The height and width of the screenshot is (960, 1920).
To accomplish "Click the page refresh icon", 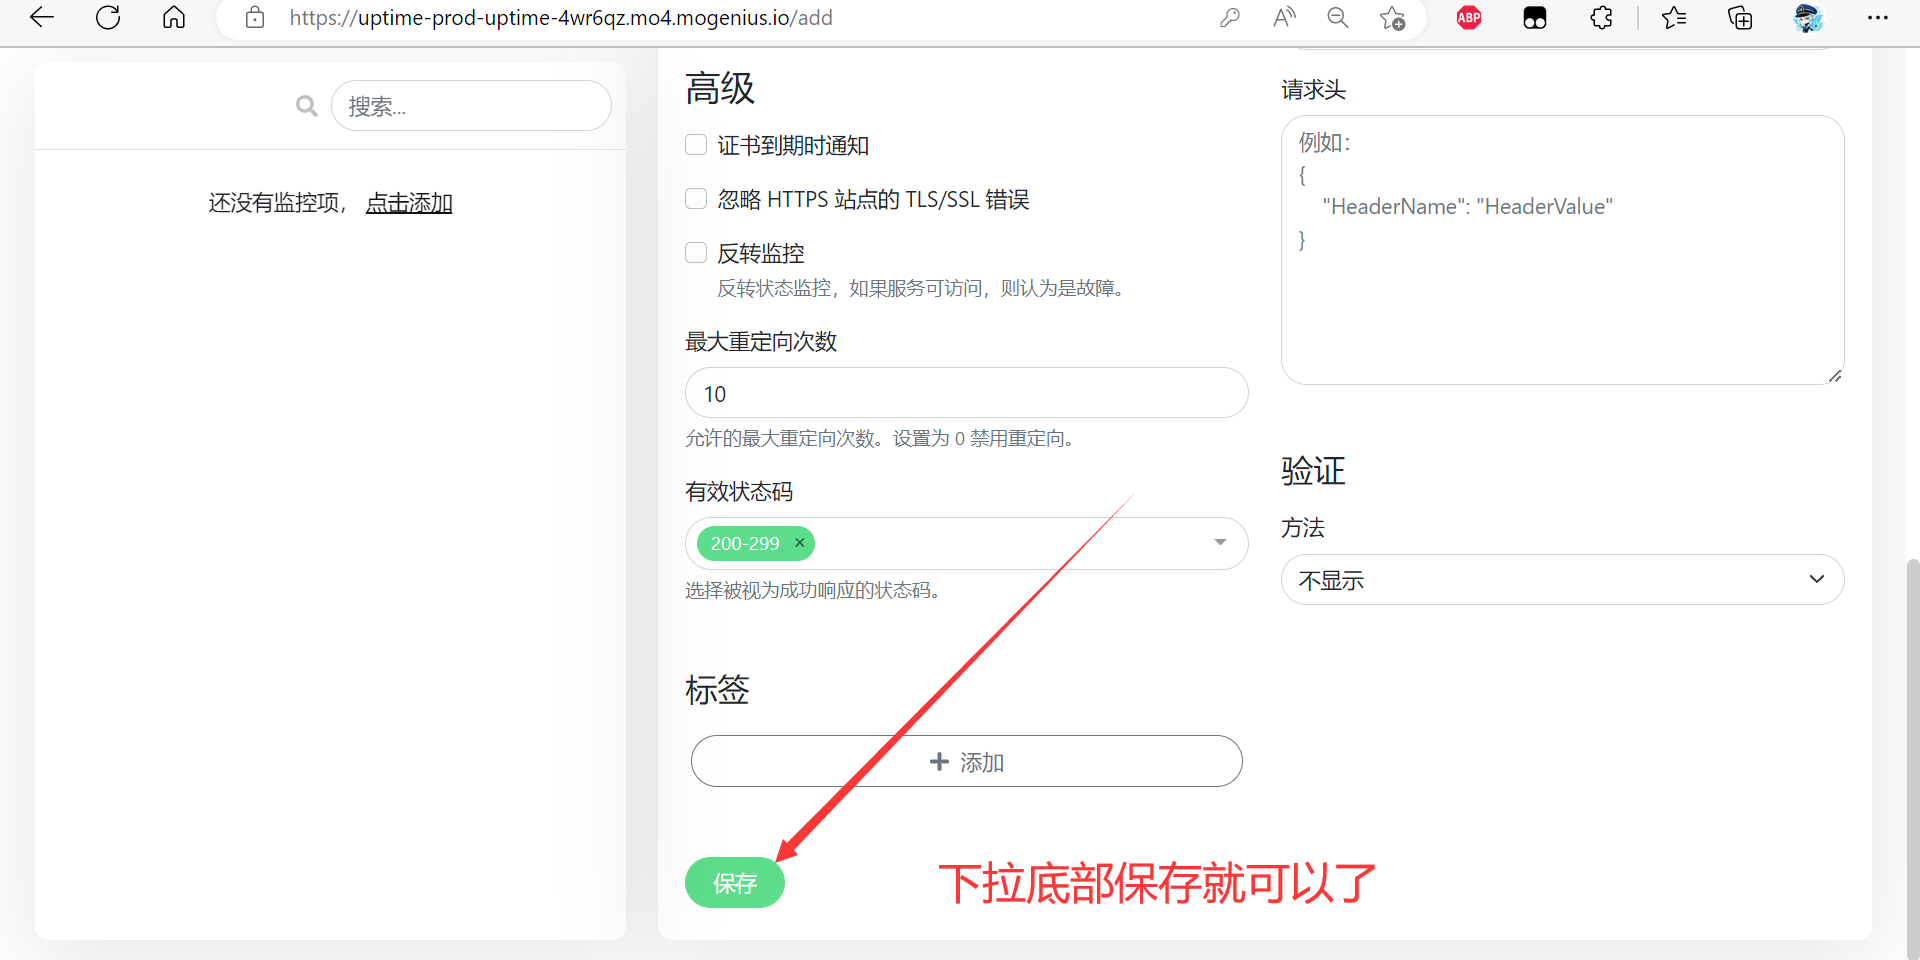I will pyautogui.click(x=108, y=17).
